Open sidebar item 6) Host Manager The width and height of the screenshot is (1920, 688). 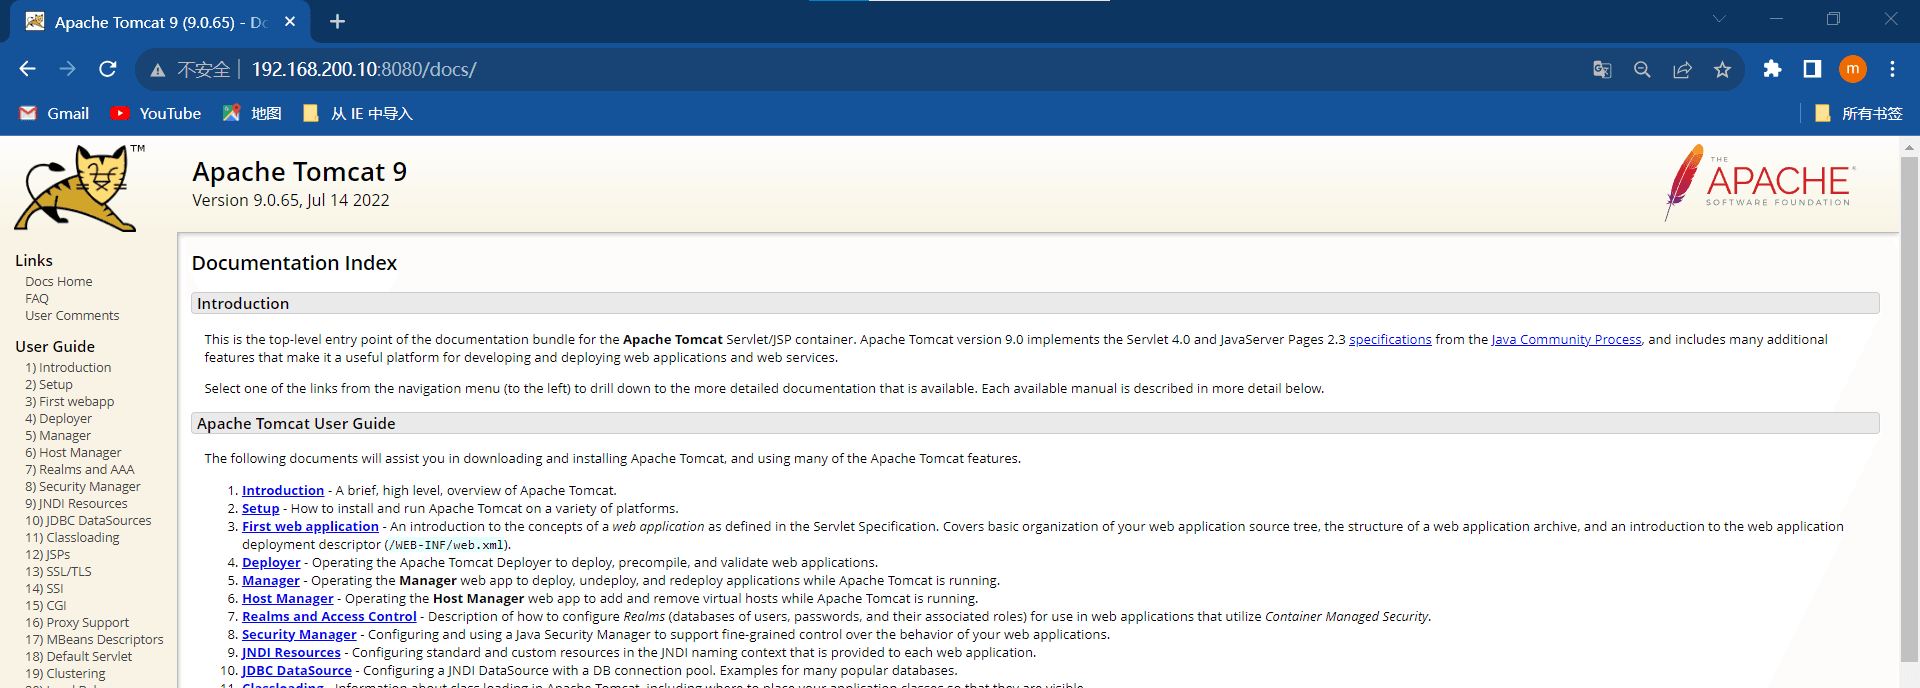(x=73, y=453)
